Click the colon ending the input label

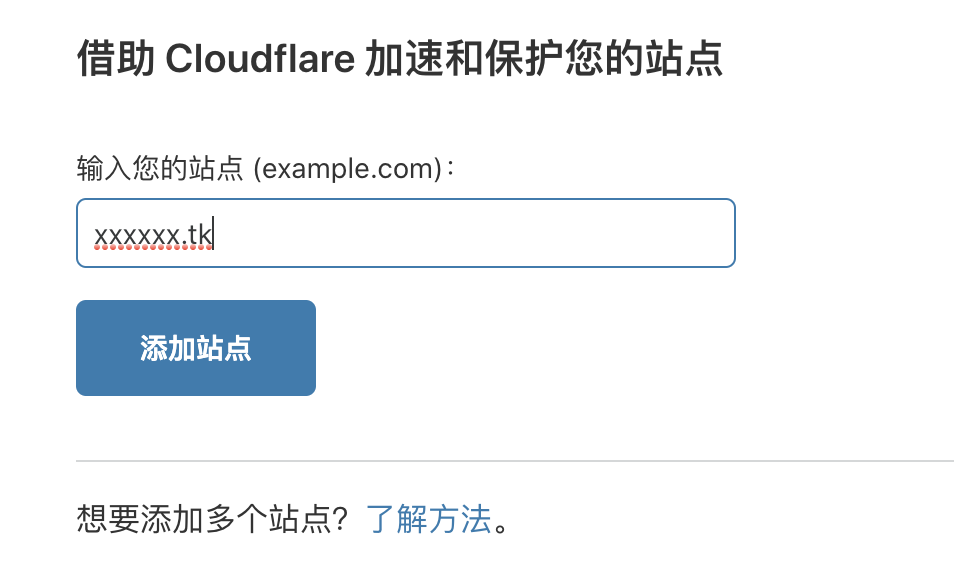[x=450, y=169]
